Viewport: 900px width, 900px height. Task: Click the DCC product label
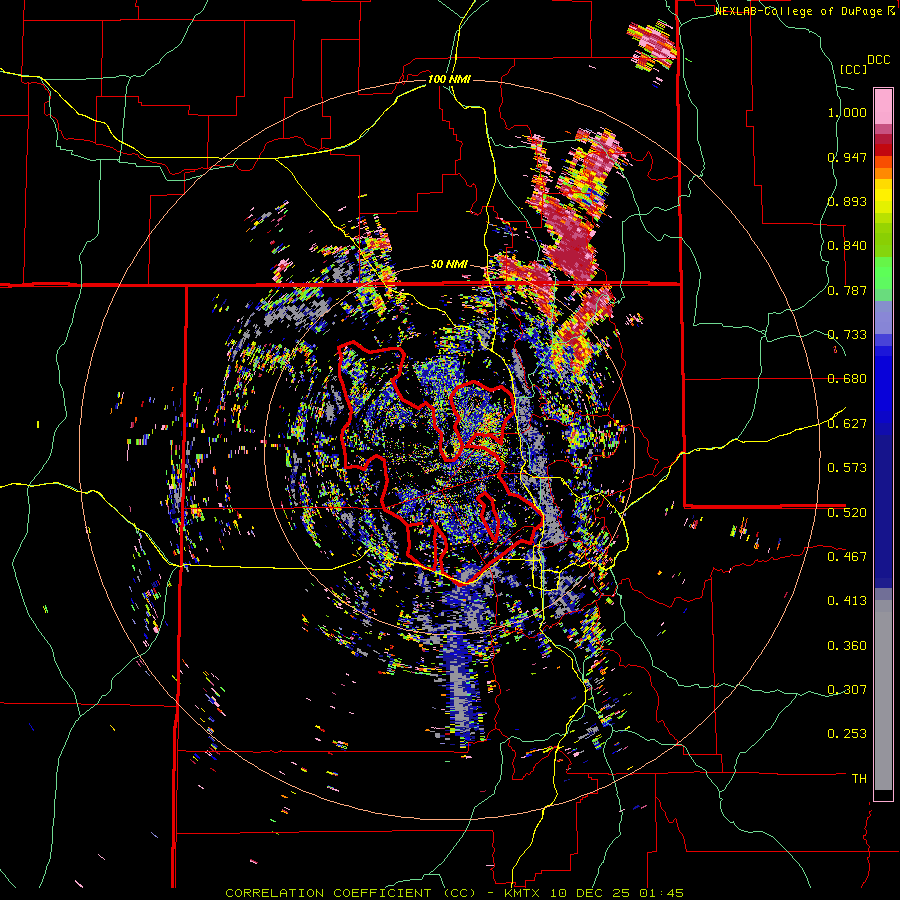(x=879, y=60)
